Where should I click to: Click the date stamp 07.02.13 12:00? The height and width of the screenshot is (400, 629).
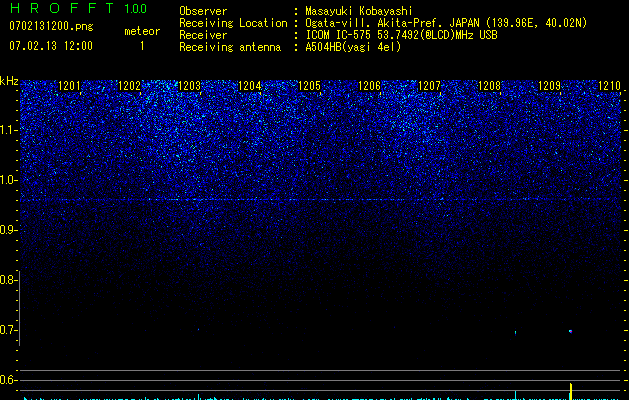(x=51, y=46)
